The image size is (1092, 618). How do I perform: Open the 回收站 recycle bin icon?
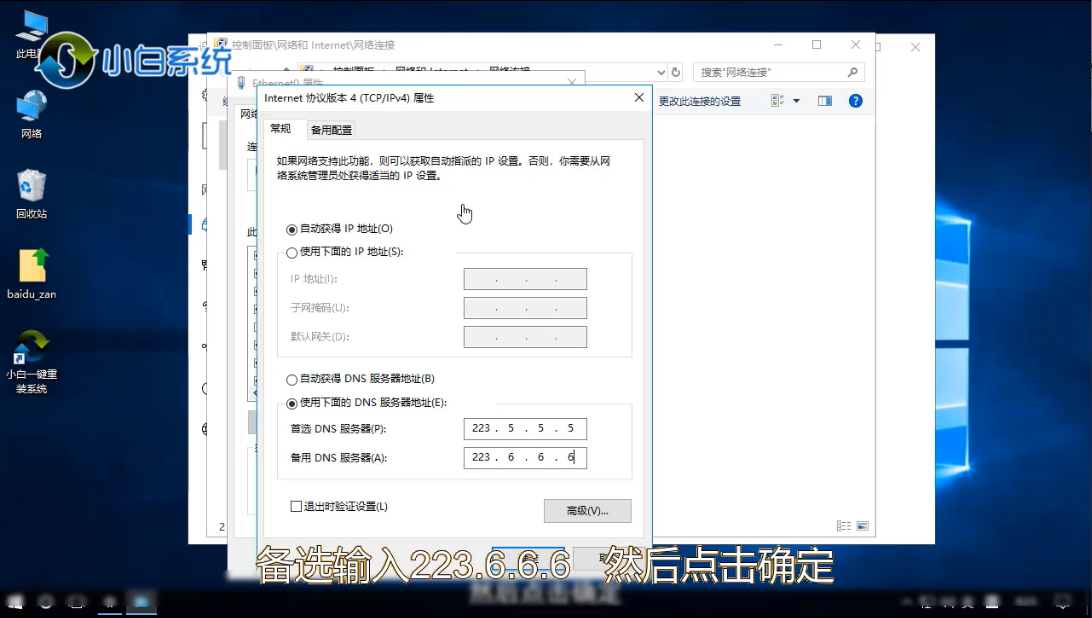click(x=31, y=194)
